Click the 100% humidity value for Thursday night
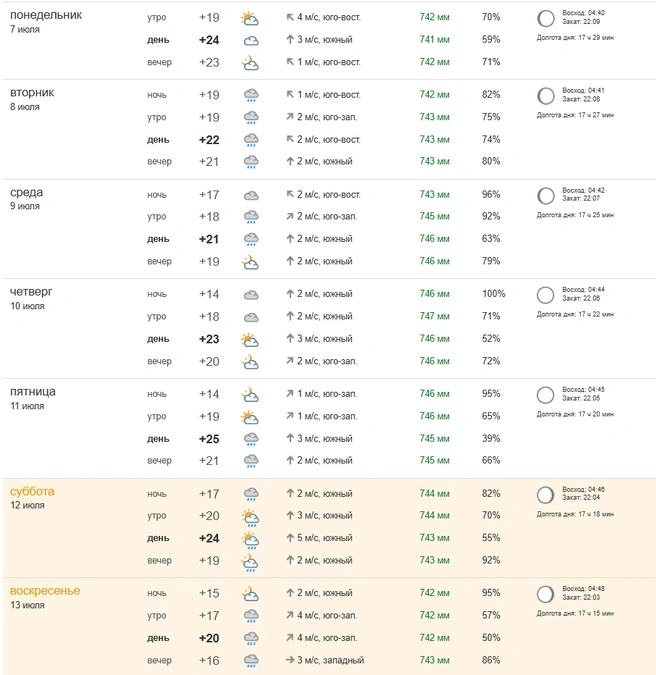This screenshot has width=656, height=675. pyautogui.click(x=493, y=294)
